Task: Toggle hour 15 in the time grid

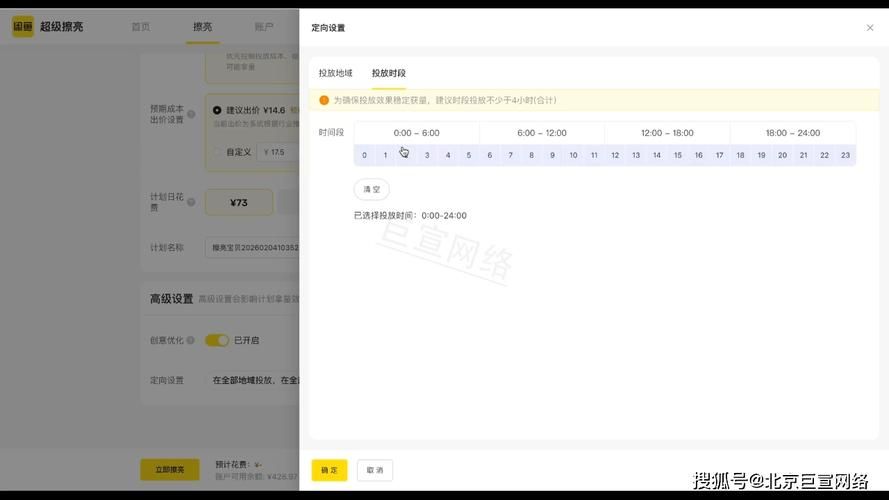Action: pyautogui.click(x=678, y=155)
